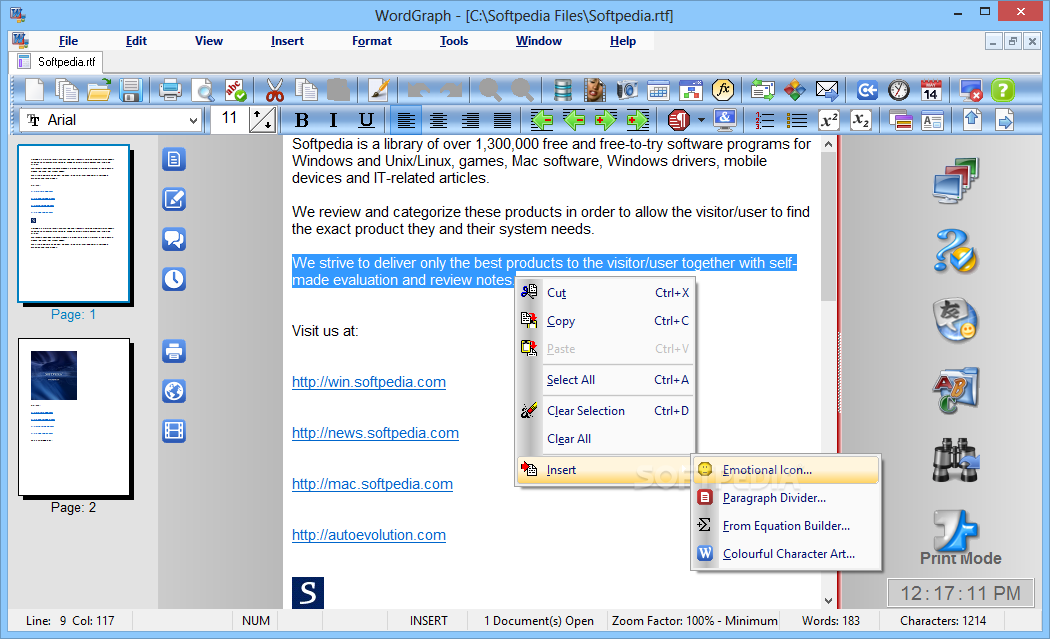
Task: Open the File menu
Action: [68, 41]
